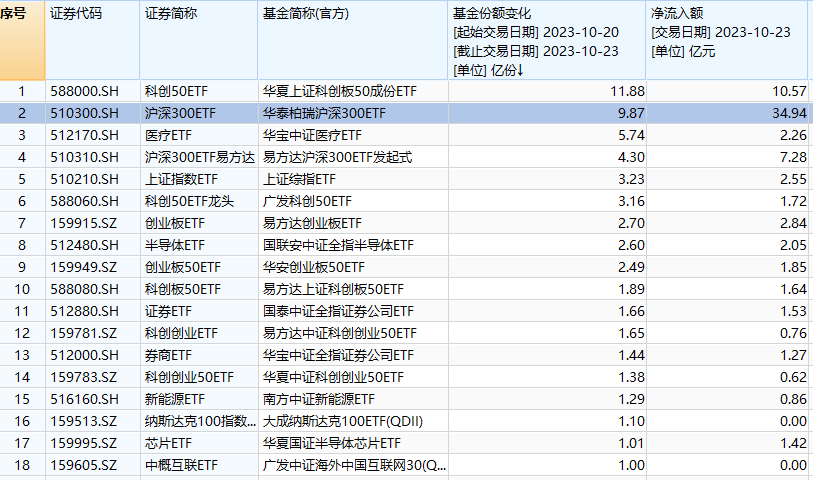Select security code 588060.SH

[x=85, y=201]
